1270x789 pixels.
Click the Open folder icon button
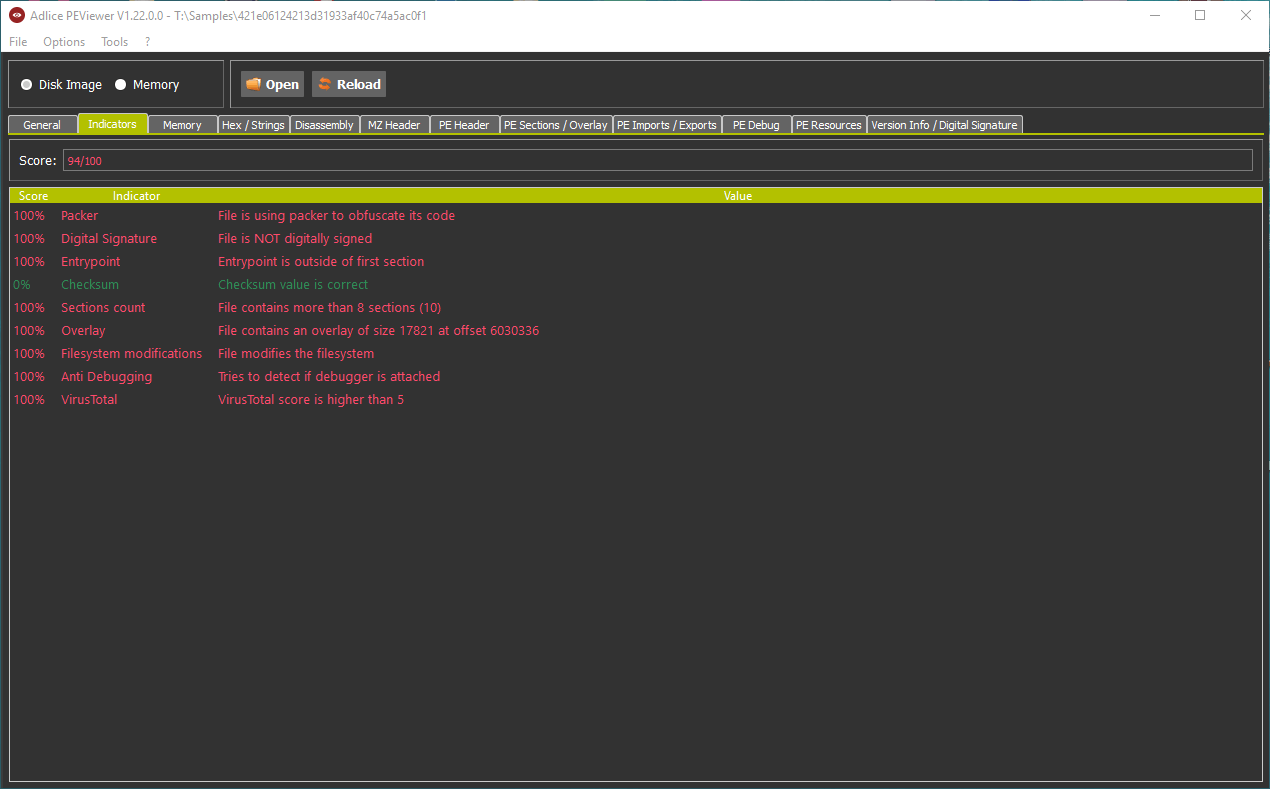coord(254,85)
